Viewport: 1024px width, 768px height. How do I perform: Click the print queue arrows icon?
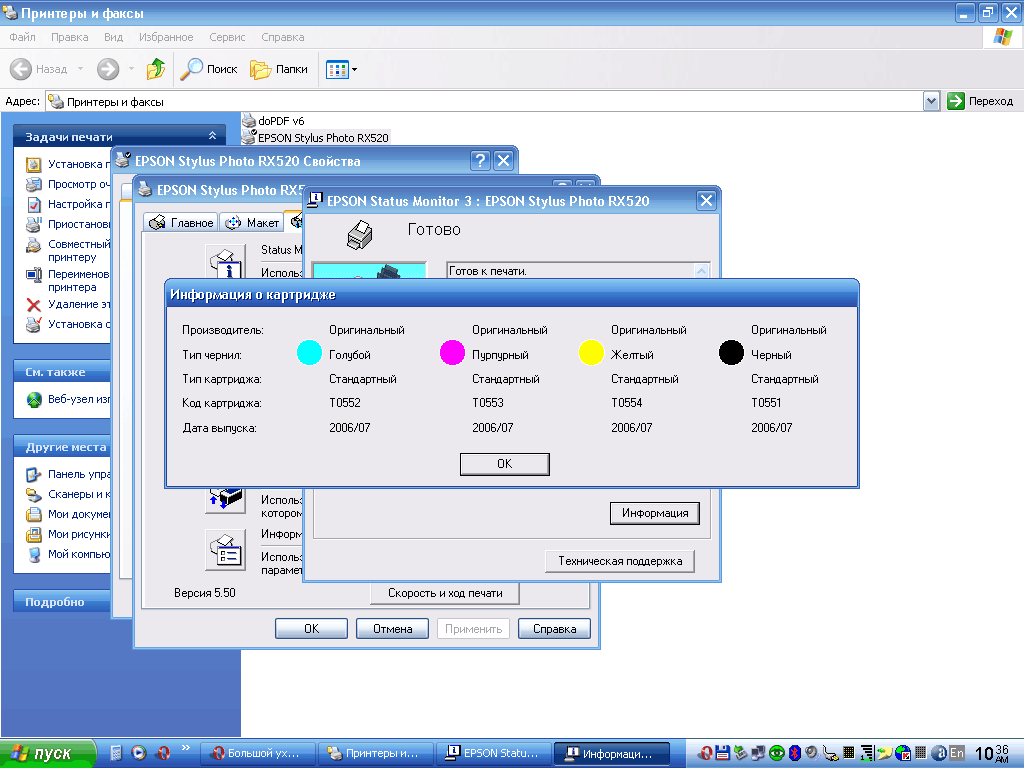coord(225,500)
